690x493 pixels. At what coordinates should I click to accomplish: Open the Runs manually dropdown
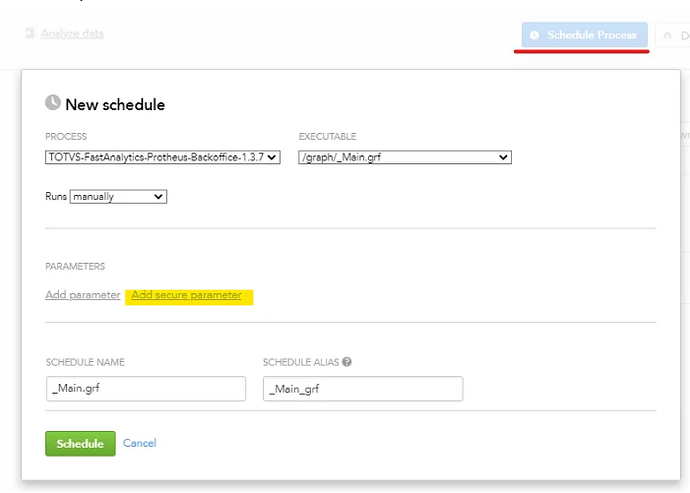[118, 197]
